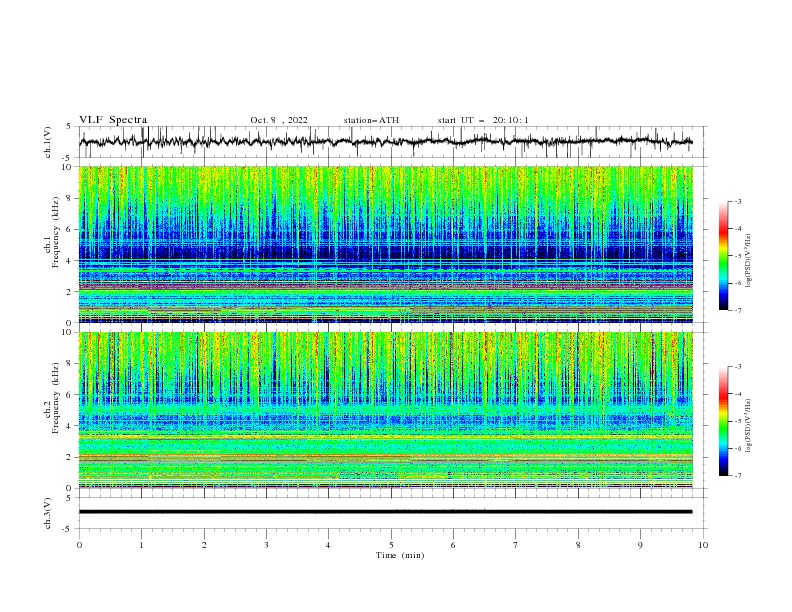Viewport: 792px width, 612px height.
Task: Click the time axis tick label '10'
Action: tap(703, 545)
